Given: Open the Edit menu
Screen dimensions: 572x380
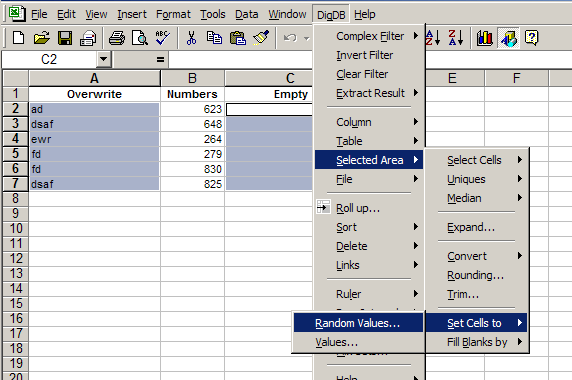Looking at the screenshot, I should click(66, 14).
